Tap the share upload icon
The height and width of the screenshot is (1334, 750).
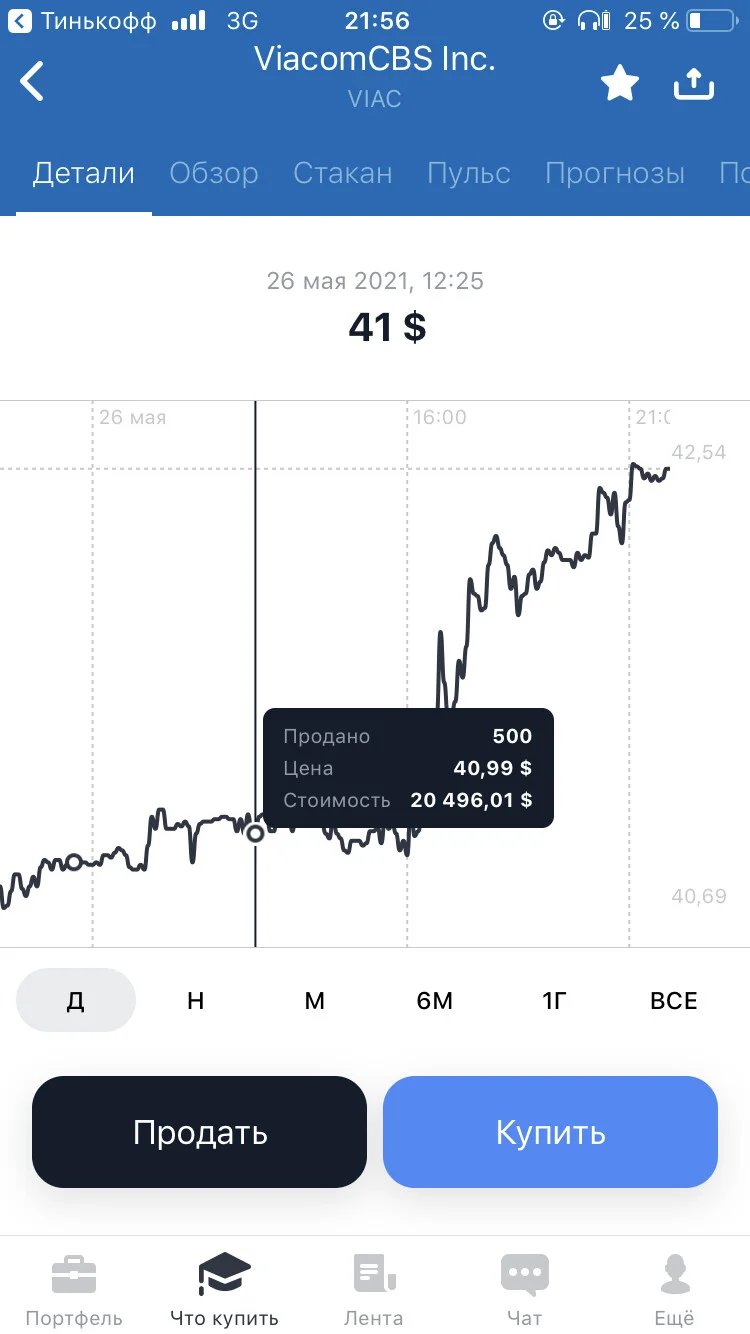tap(694, 83)
